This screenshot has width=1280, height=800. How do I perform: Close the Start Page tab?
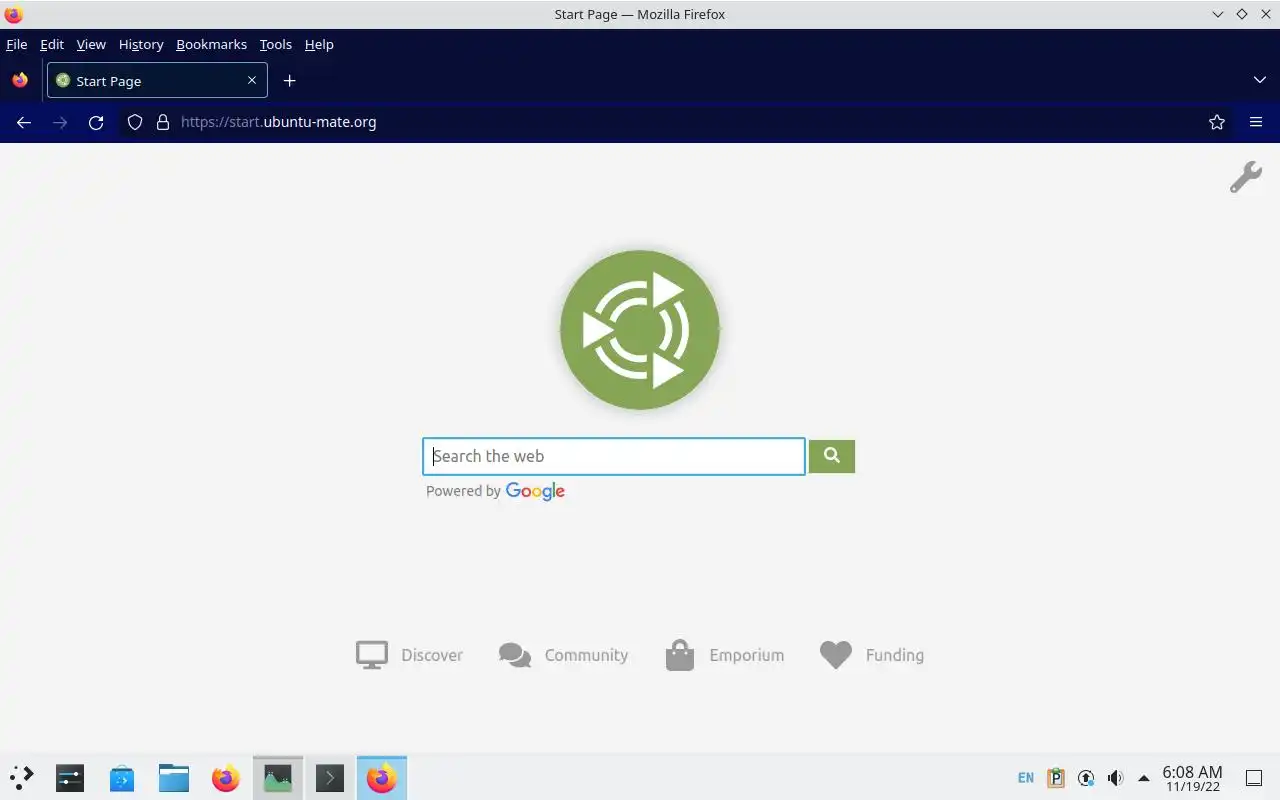[x=252, y=80]
